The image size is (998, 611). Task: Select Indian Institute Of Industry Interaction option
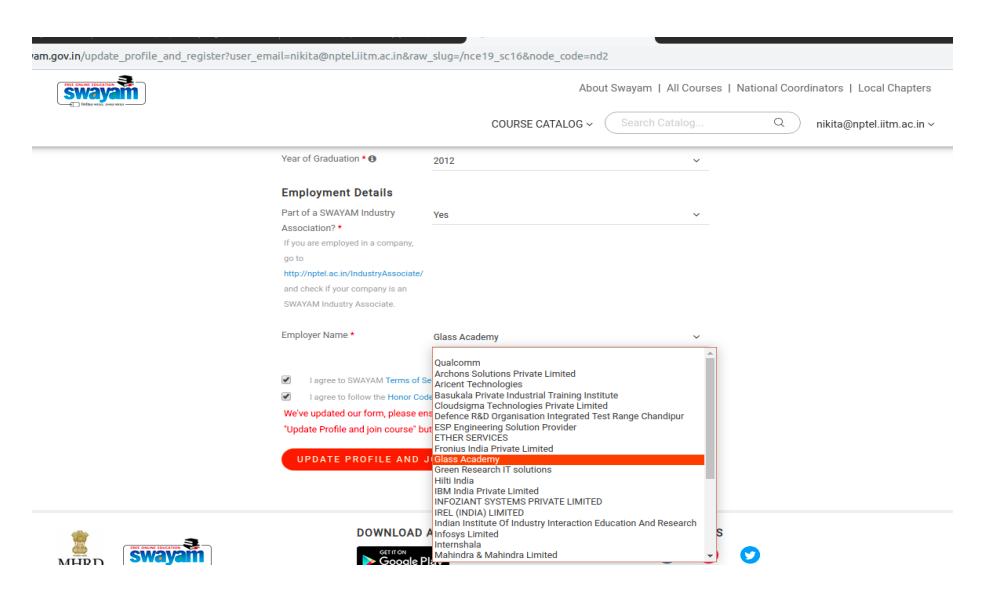[569, 523]
